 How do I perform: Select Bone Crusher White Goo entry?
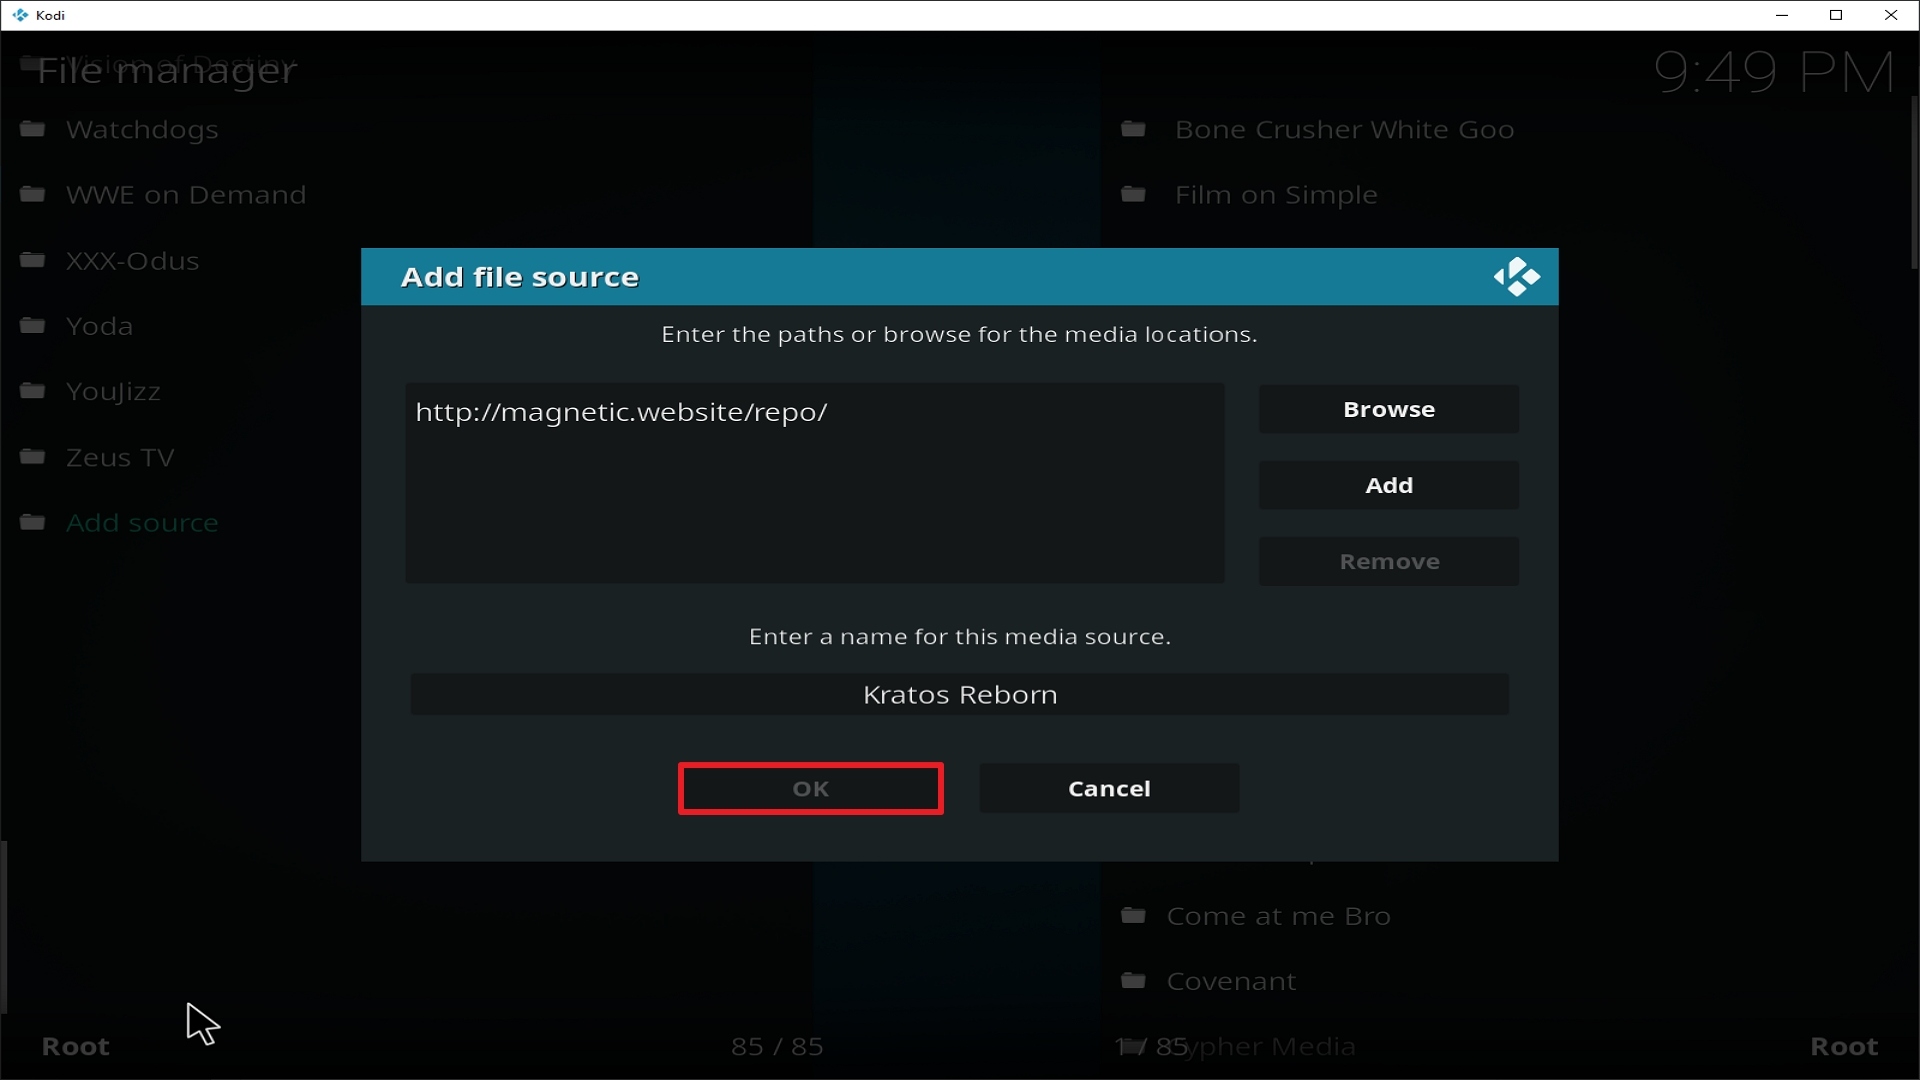point(1344,130)
